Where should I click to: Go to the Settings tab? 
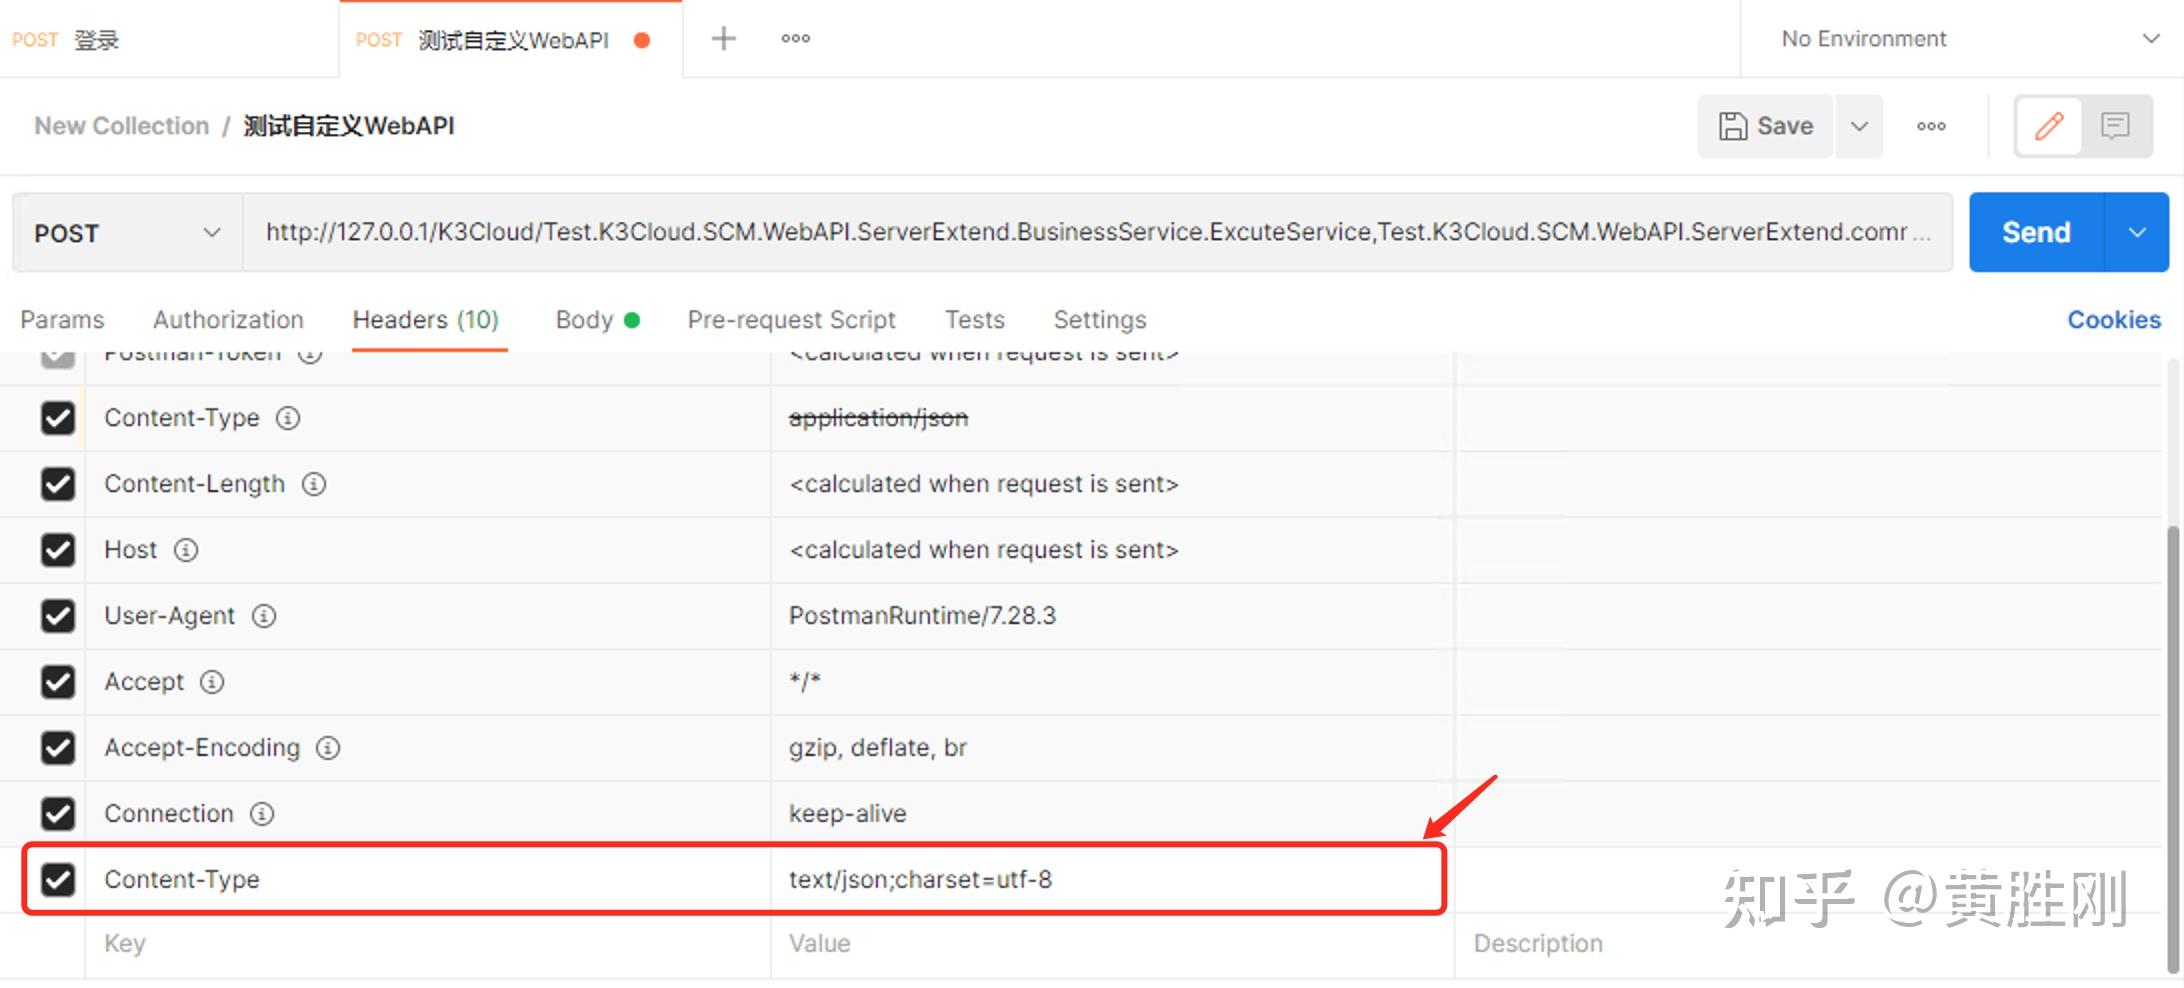click(1099, 320)
